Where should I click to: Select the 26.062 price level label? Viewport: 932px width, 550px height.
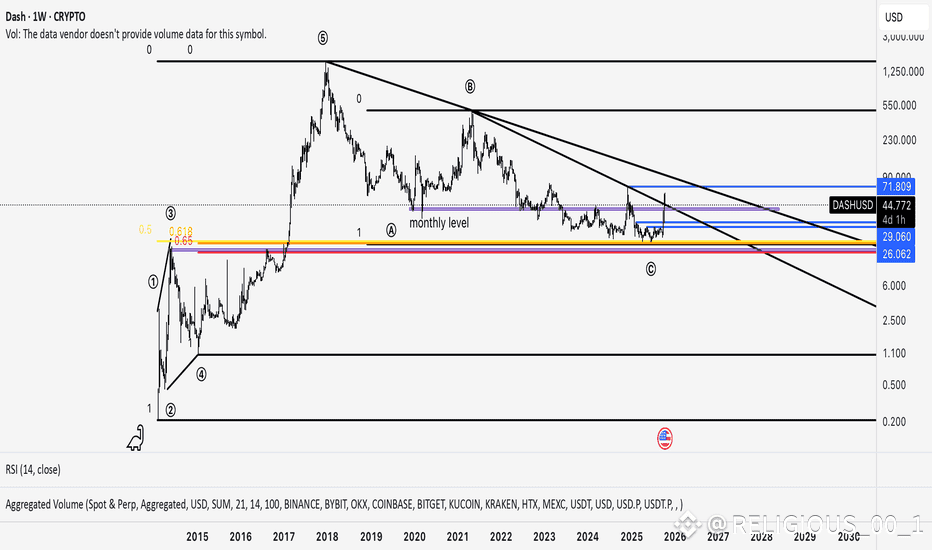896,254
